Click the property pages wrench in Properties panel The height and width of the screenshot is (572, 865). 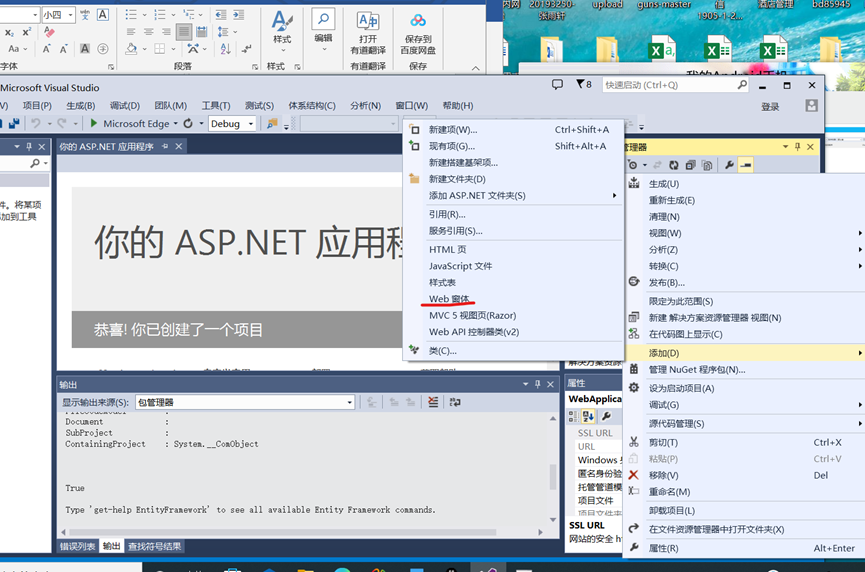click(606, 416)
